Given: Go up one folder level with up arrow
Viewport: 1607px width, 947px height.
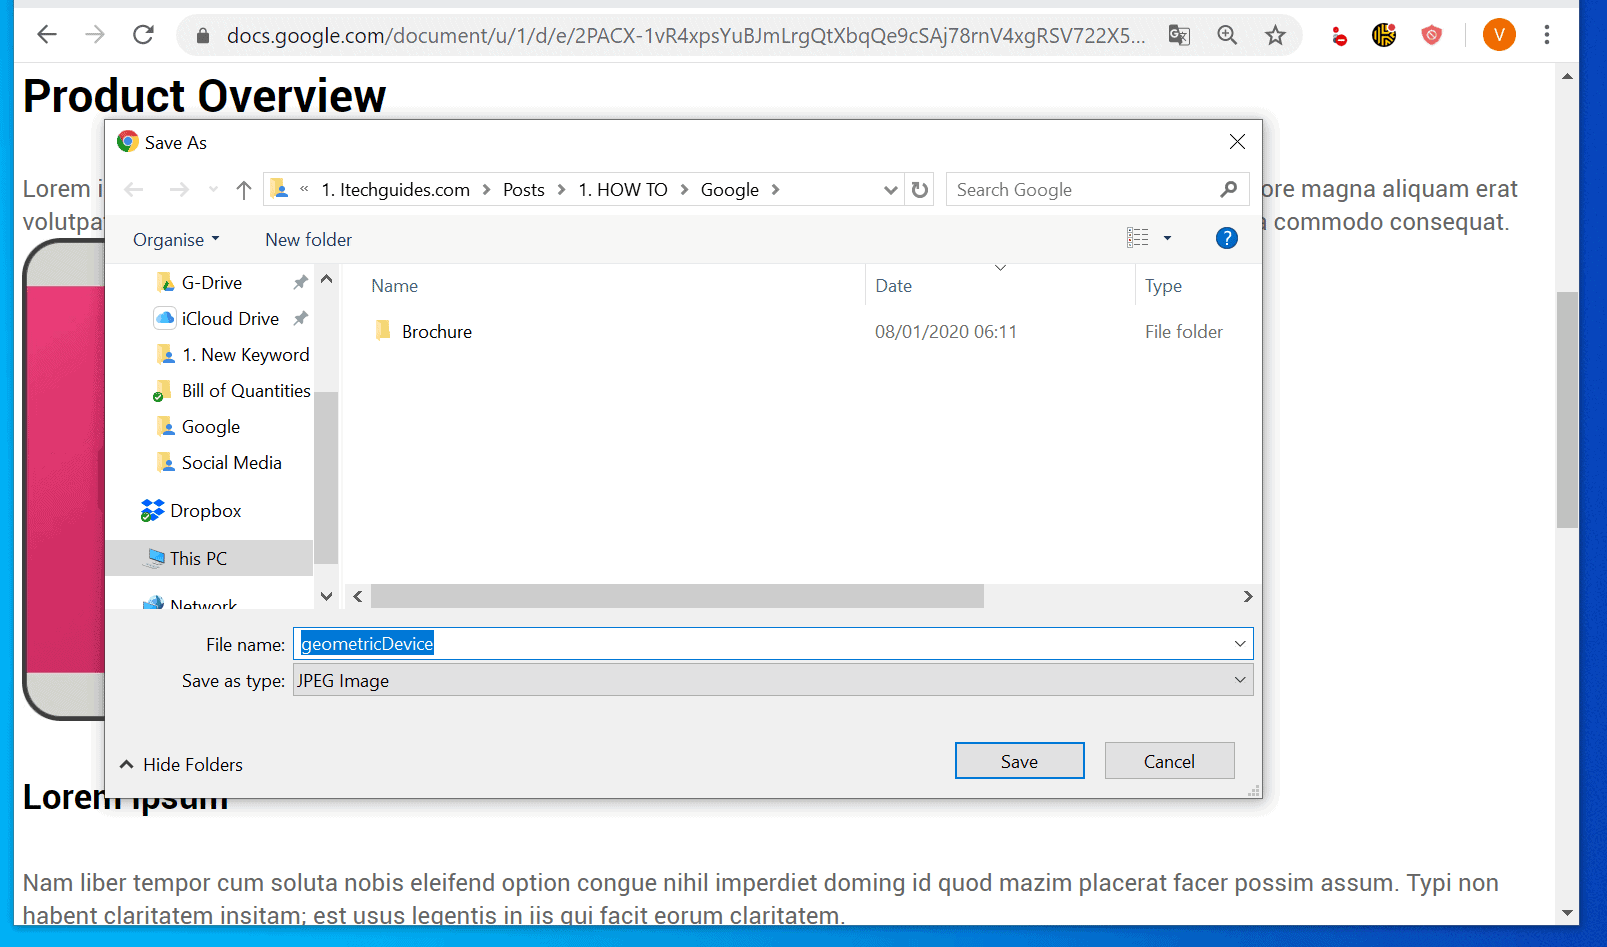Looking at the screenshot, I should [242, 189].
